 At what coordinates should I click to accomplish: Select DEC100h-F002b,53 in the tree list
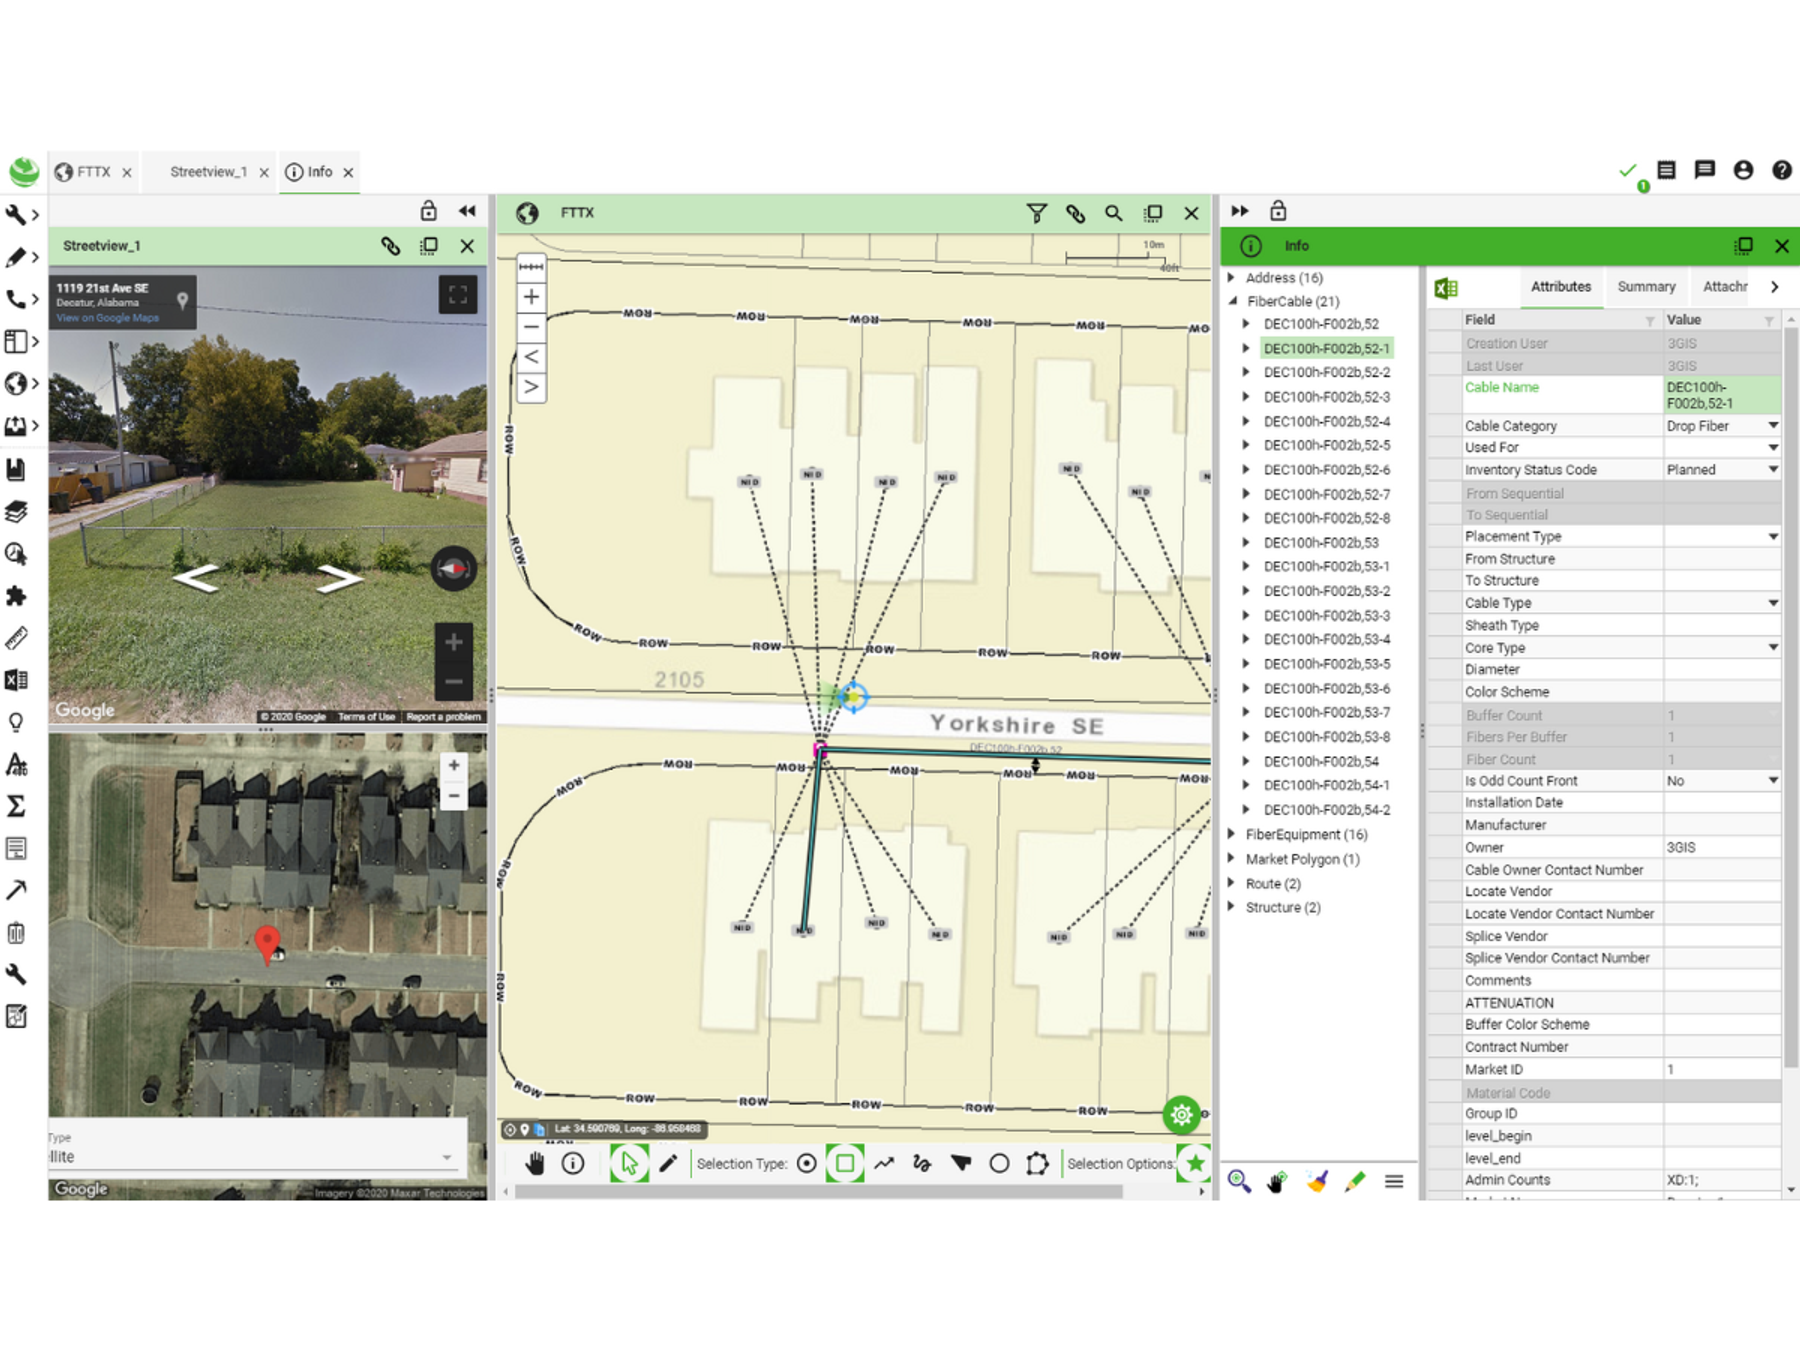(1322, 542)
